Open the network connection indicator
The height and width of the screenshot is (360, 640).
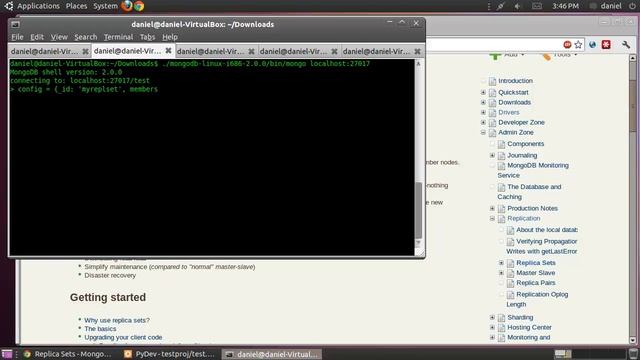pos(501,6)
